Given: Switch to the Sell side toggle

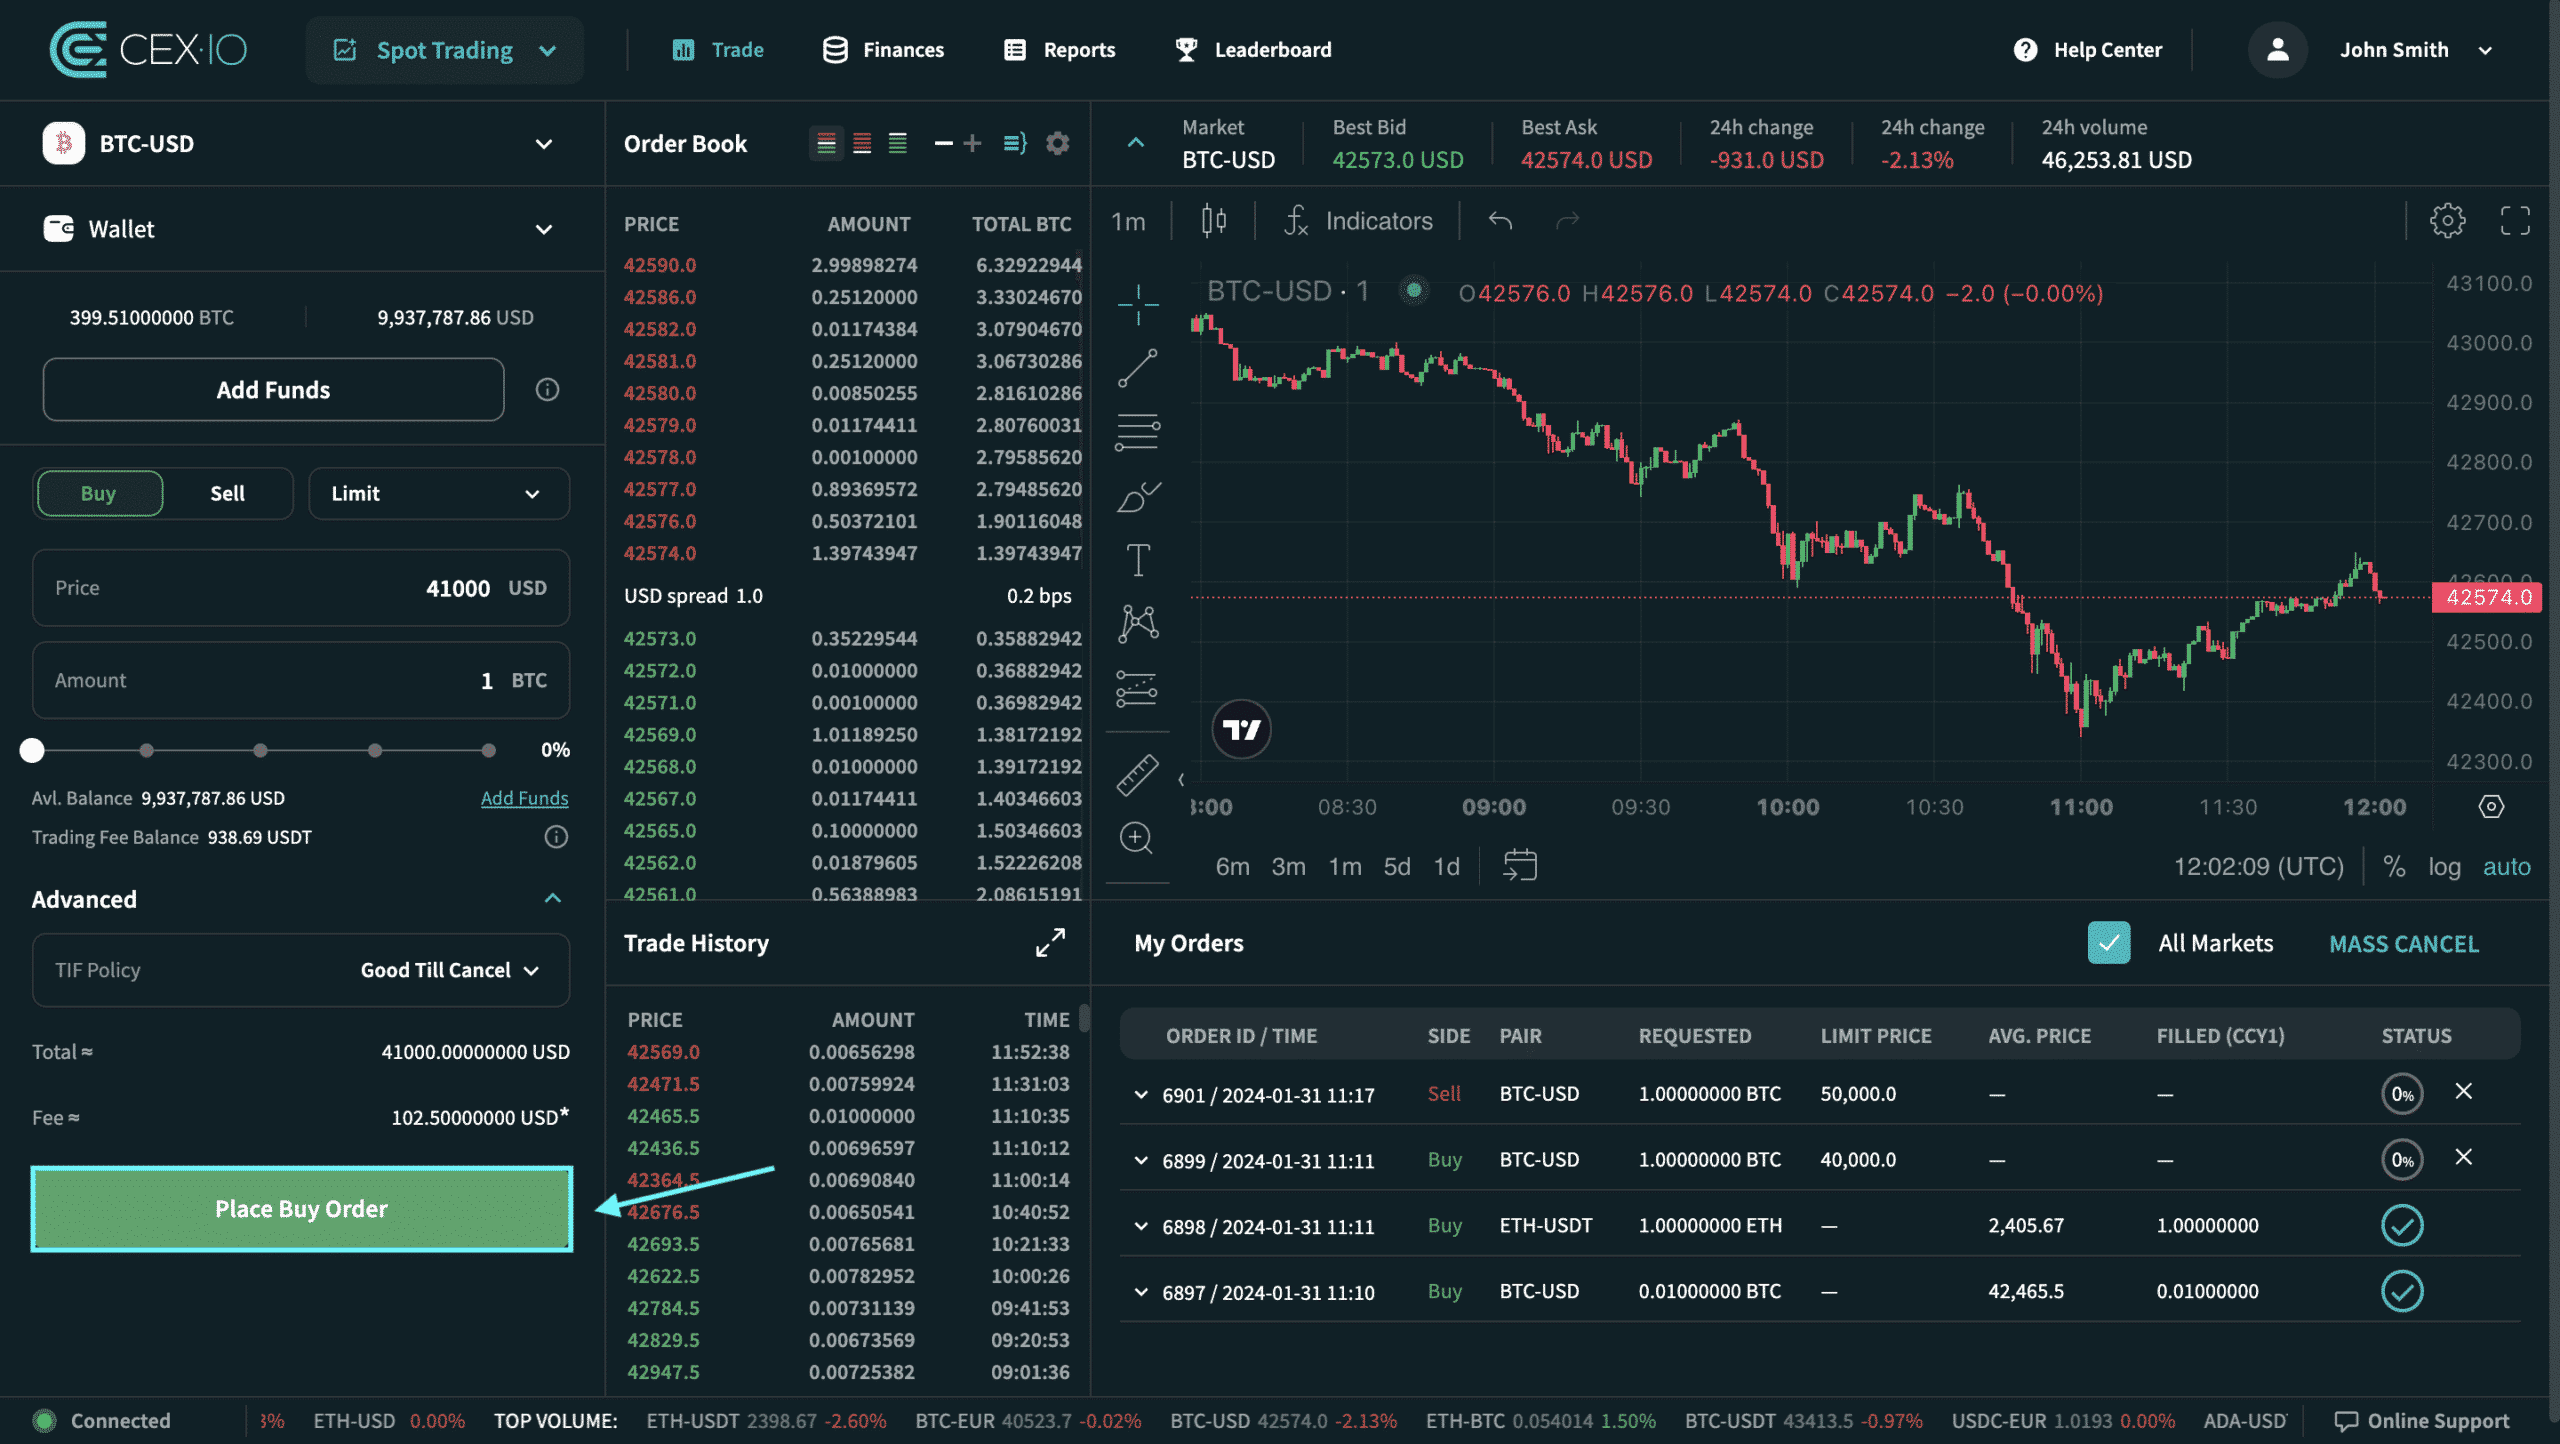Looking at the screenshot, I should (227, 493).
